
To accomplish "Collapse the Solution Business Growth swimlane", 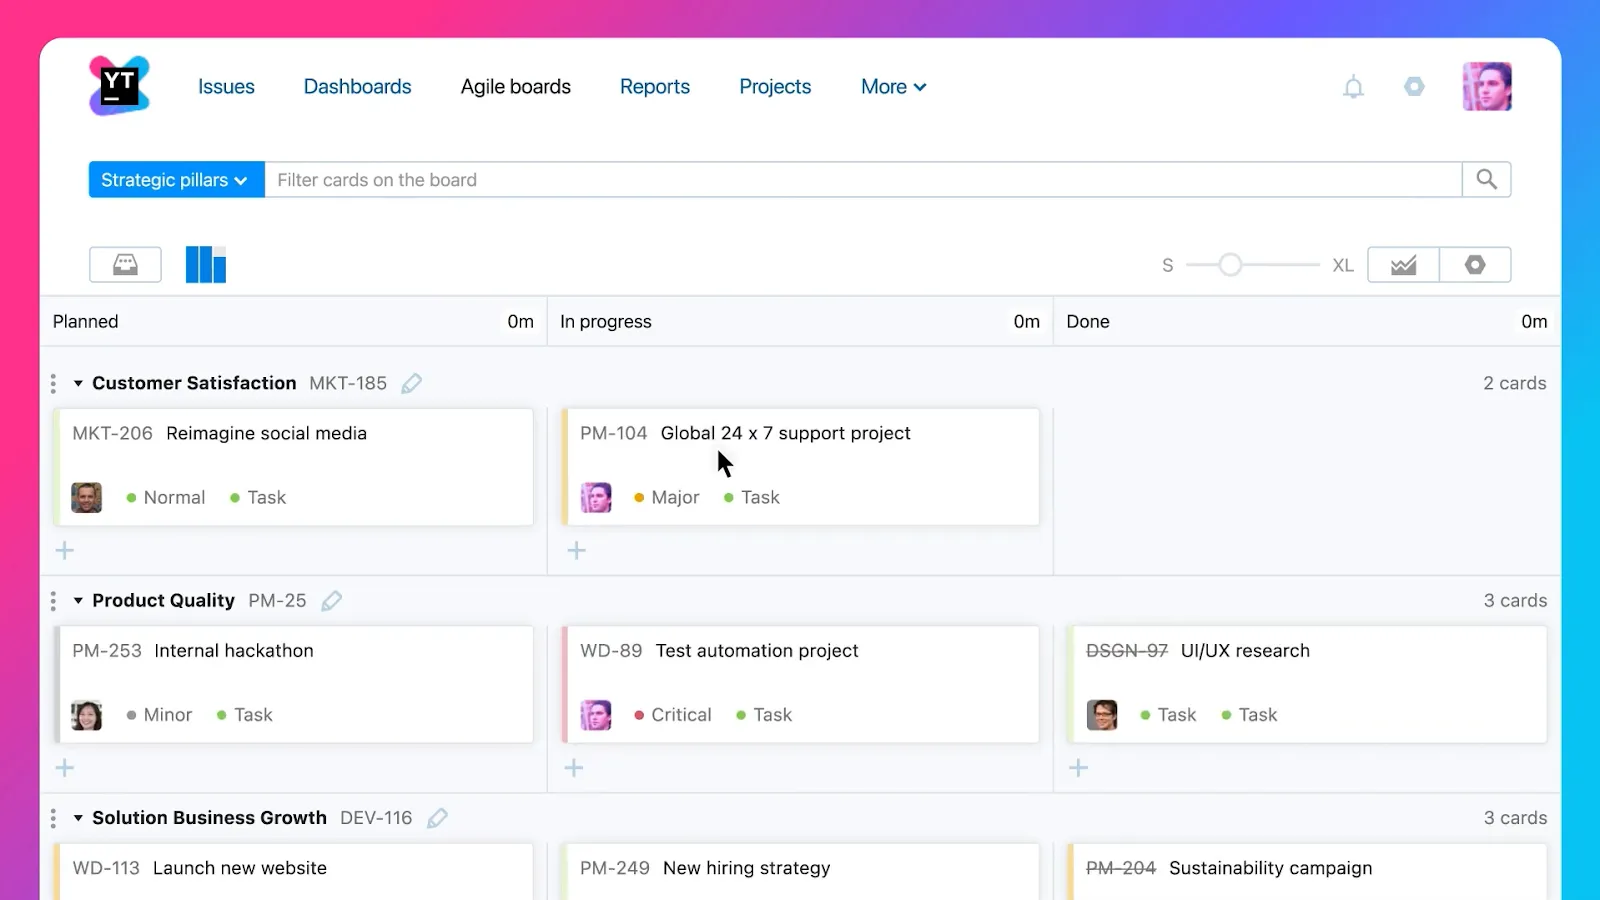I will coord(78,818).
